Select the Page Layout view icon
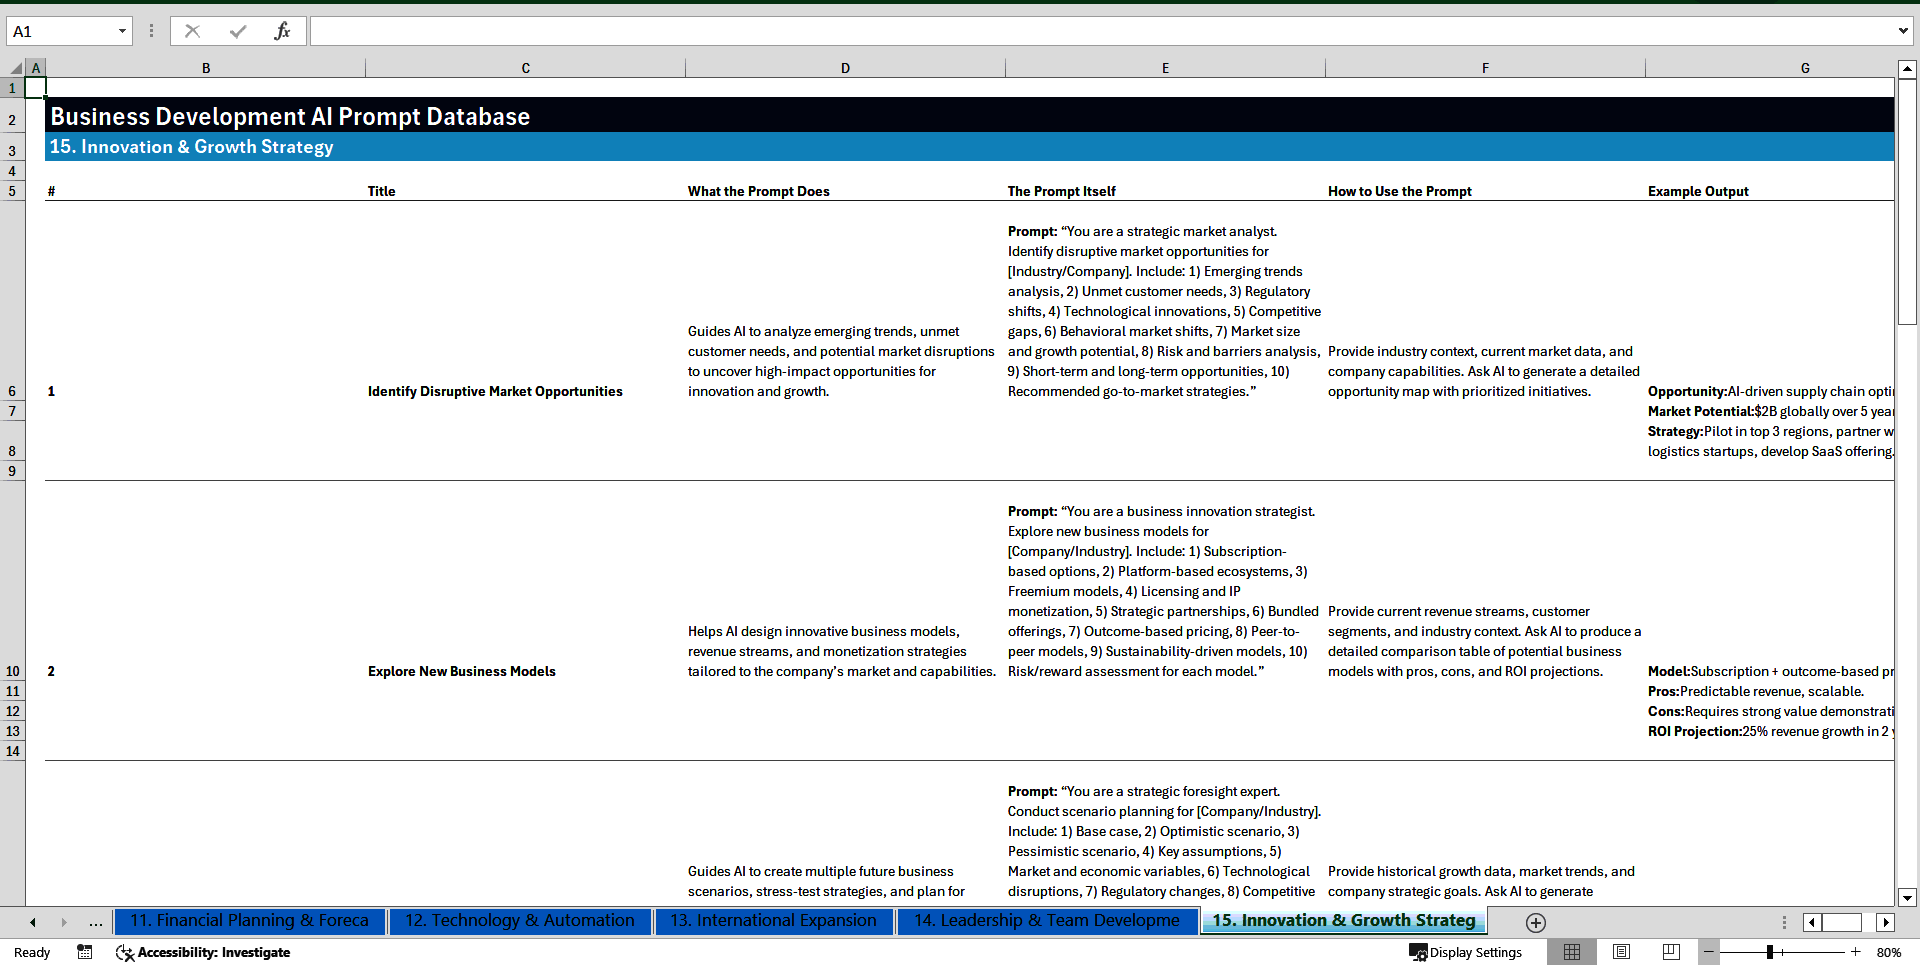The width and height of the screenshot is (1920, 966). point(1622,952)
